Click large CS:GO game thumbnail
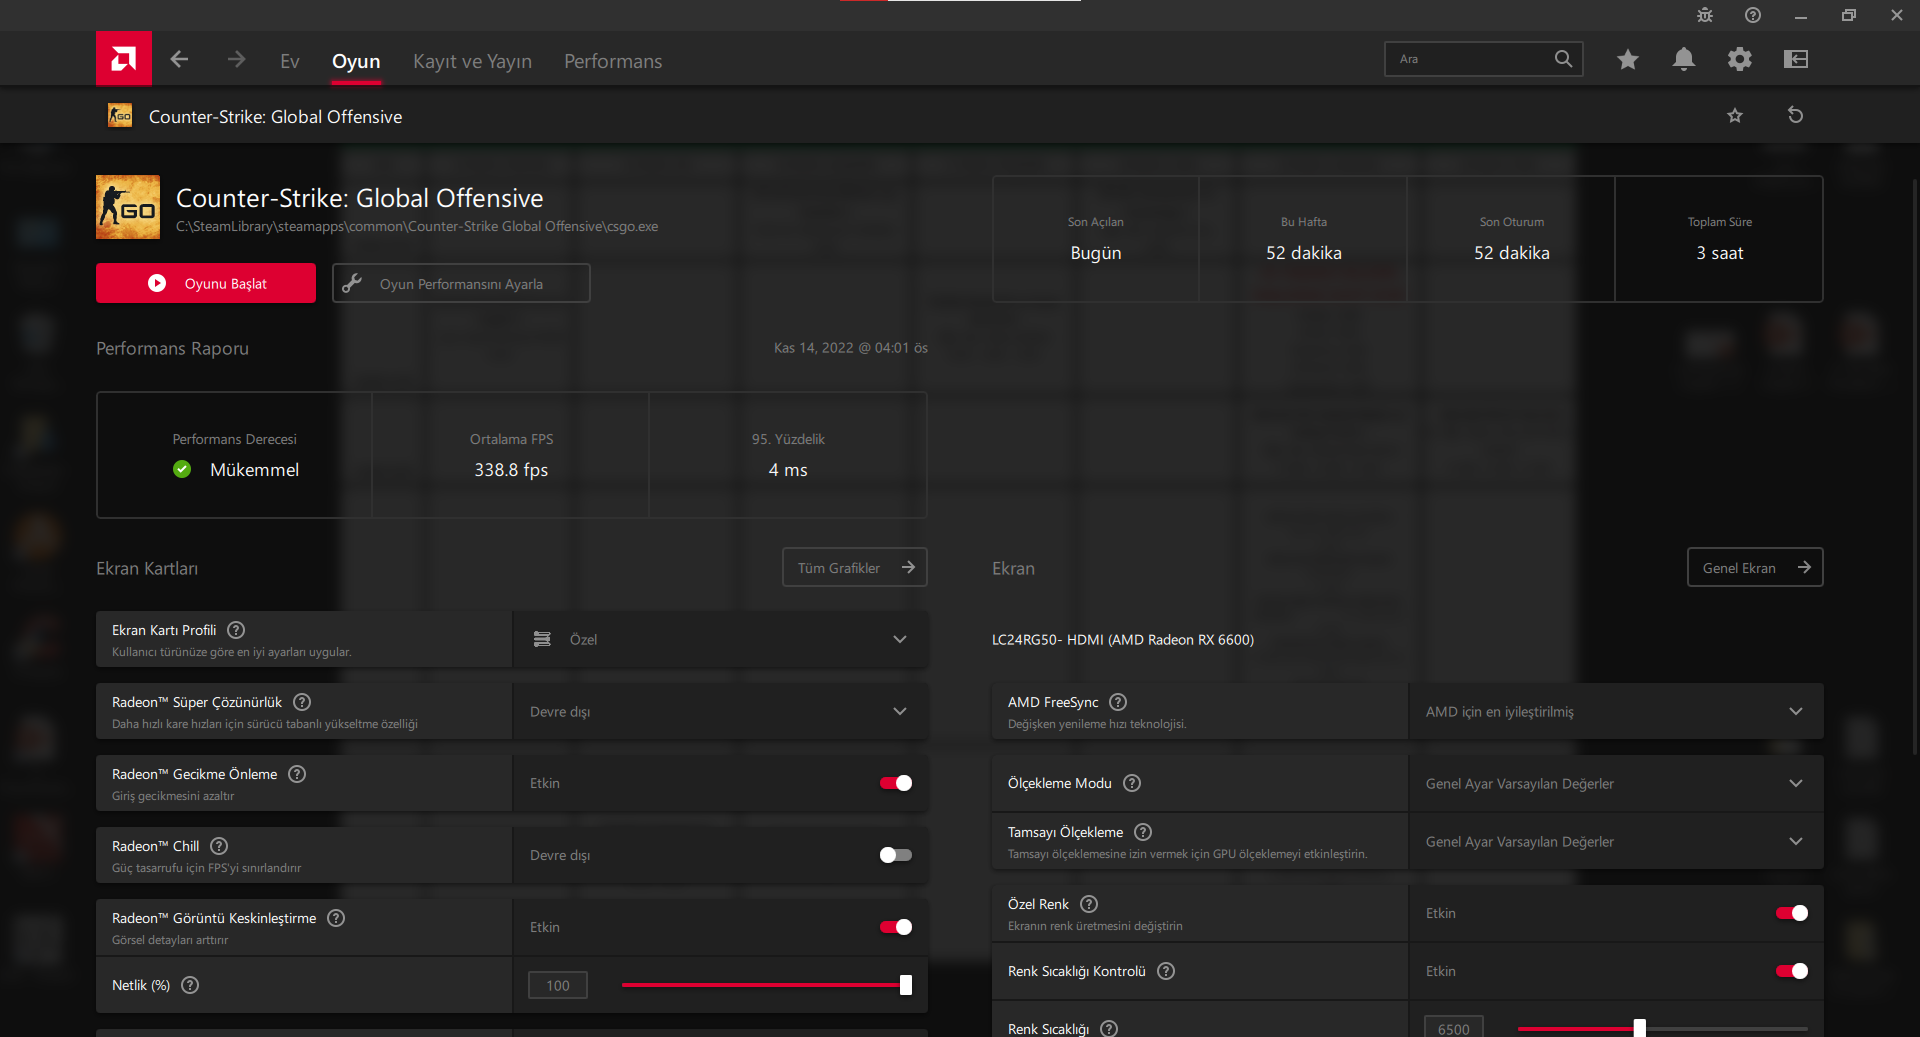 click(128, 207)
